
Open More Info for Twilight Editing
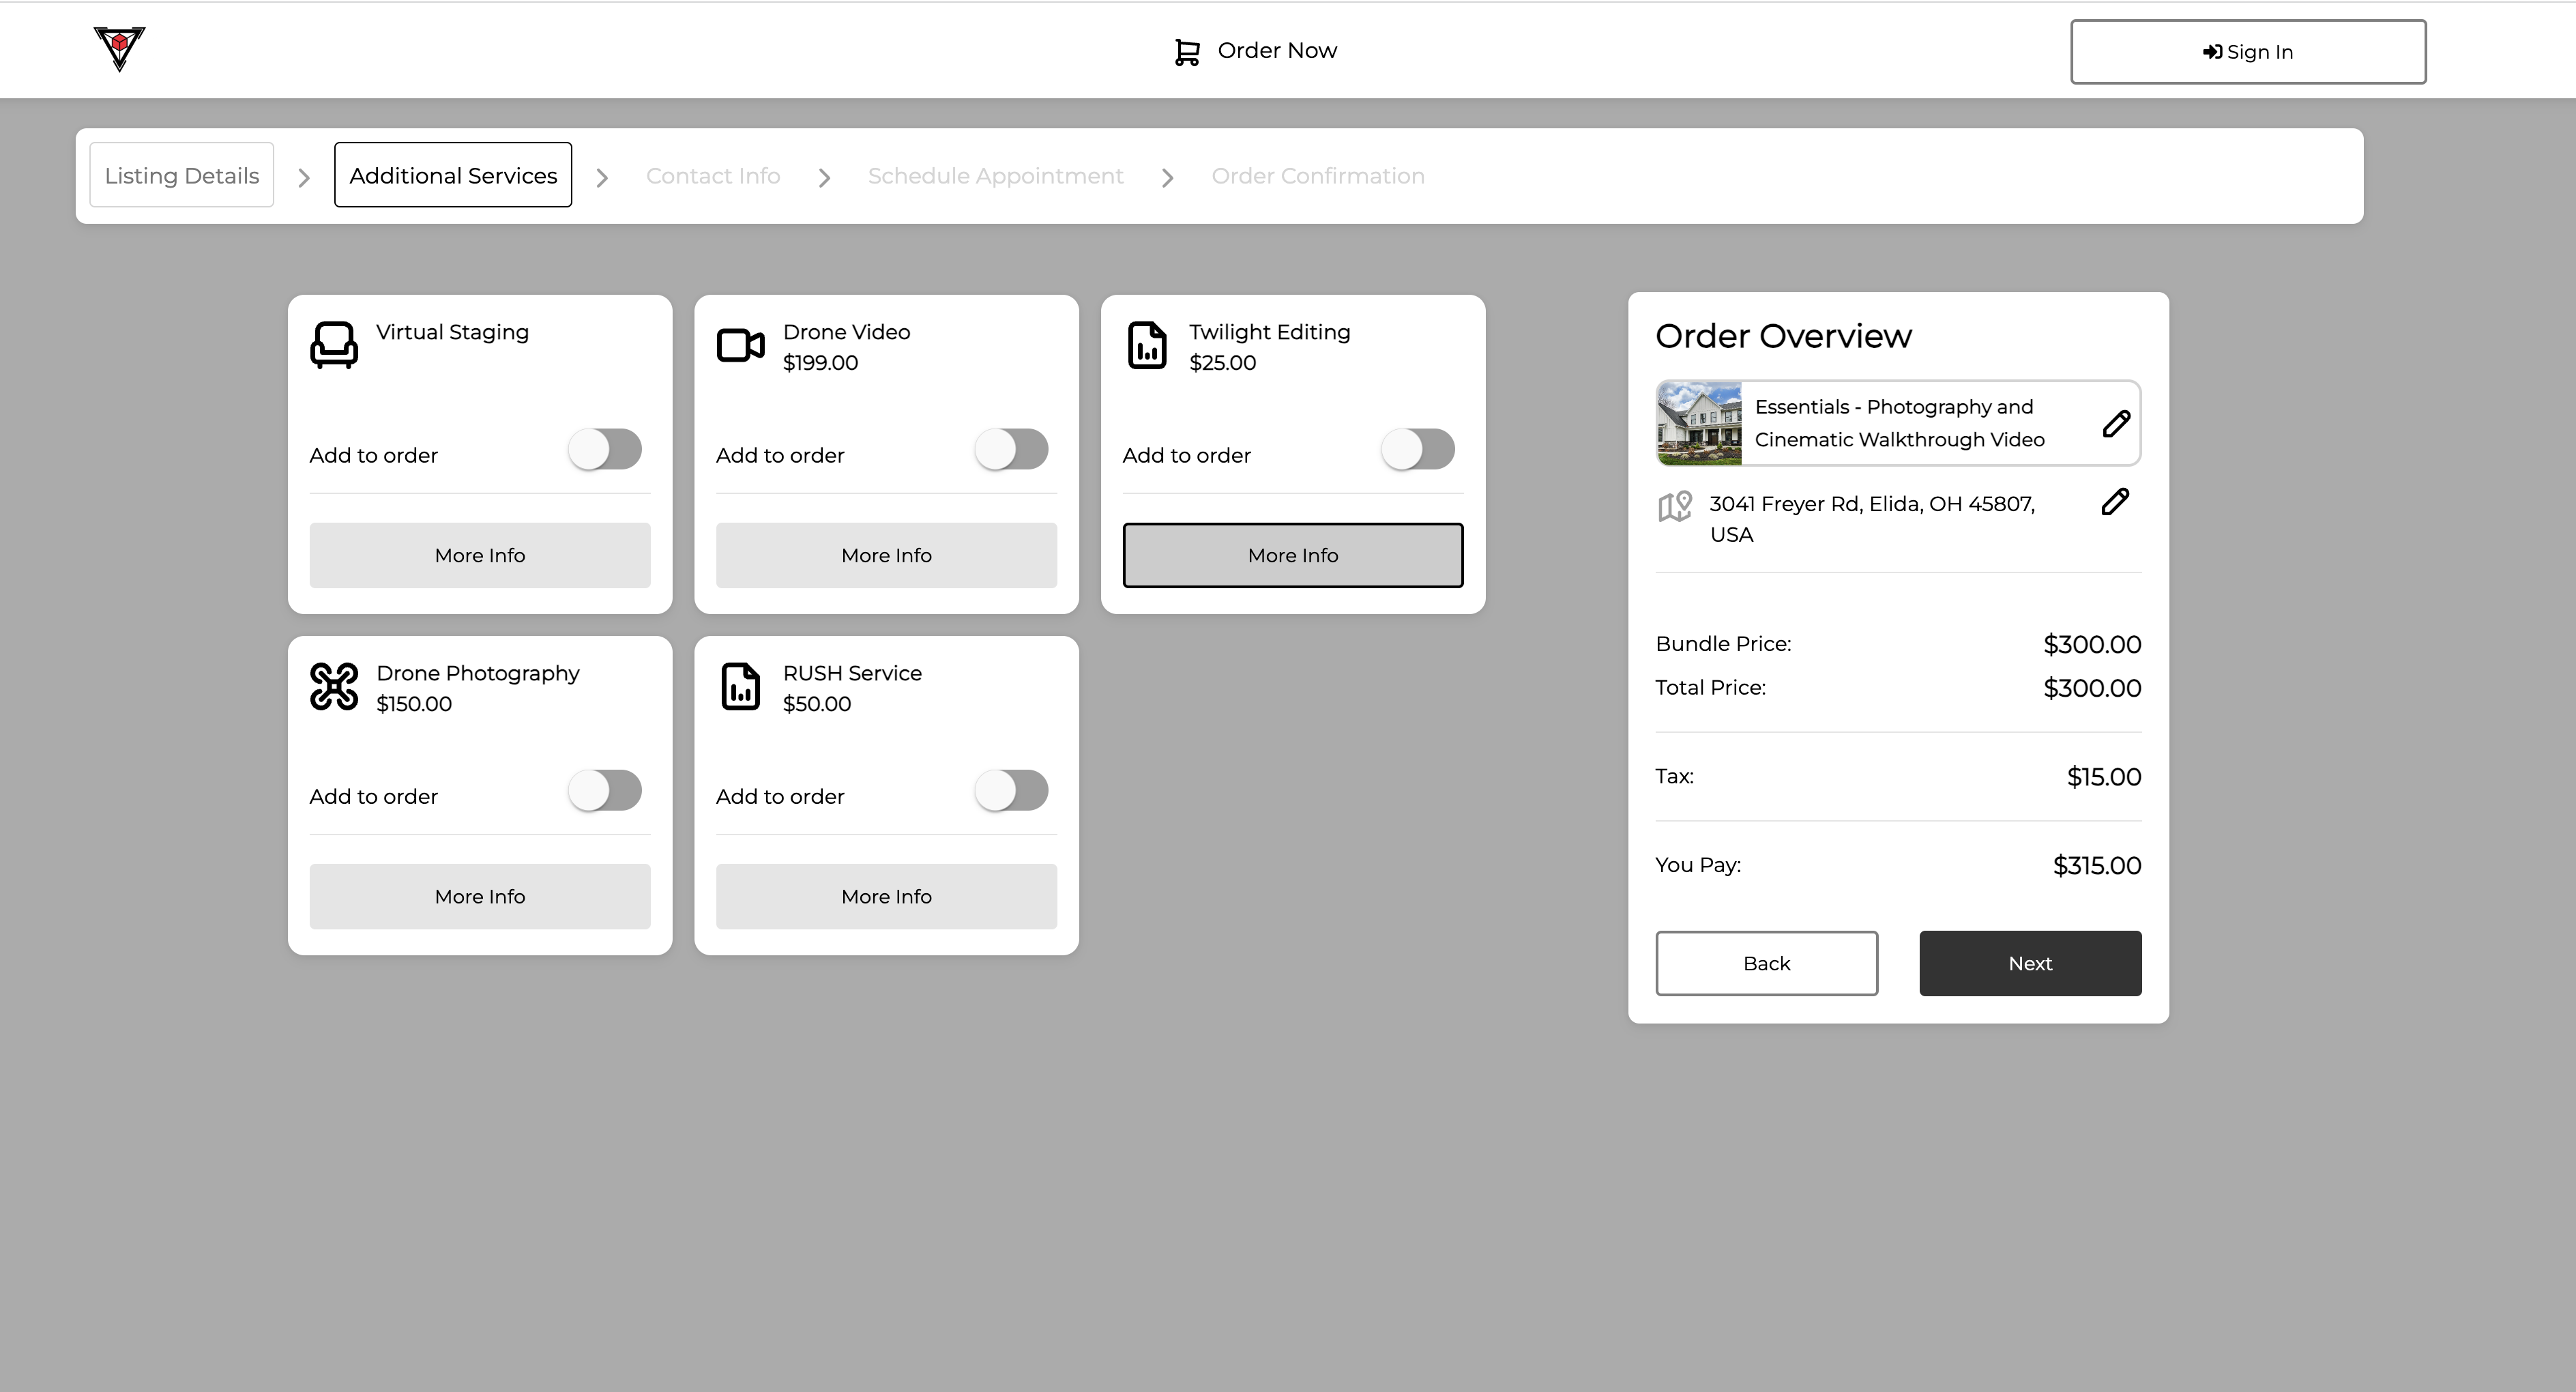1293,555
